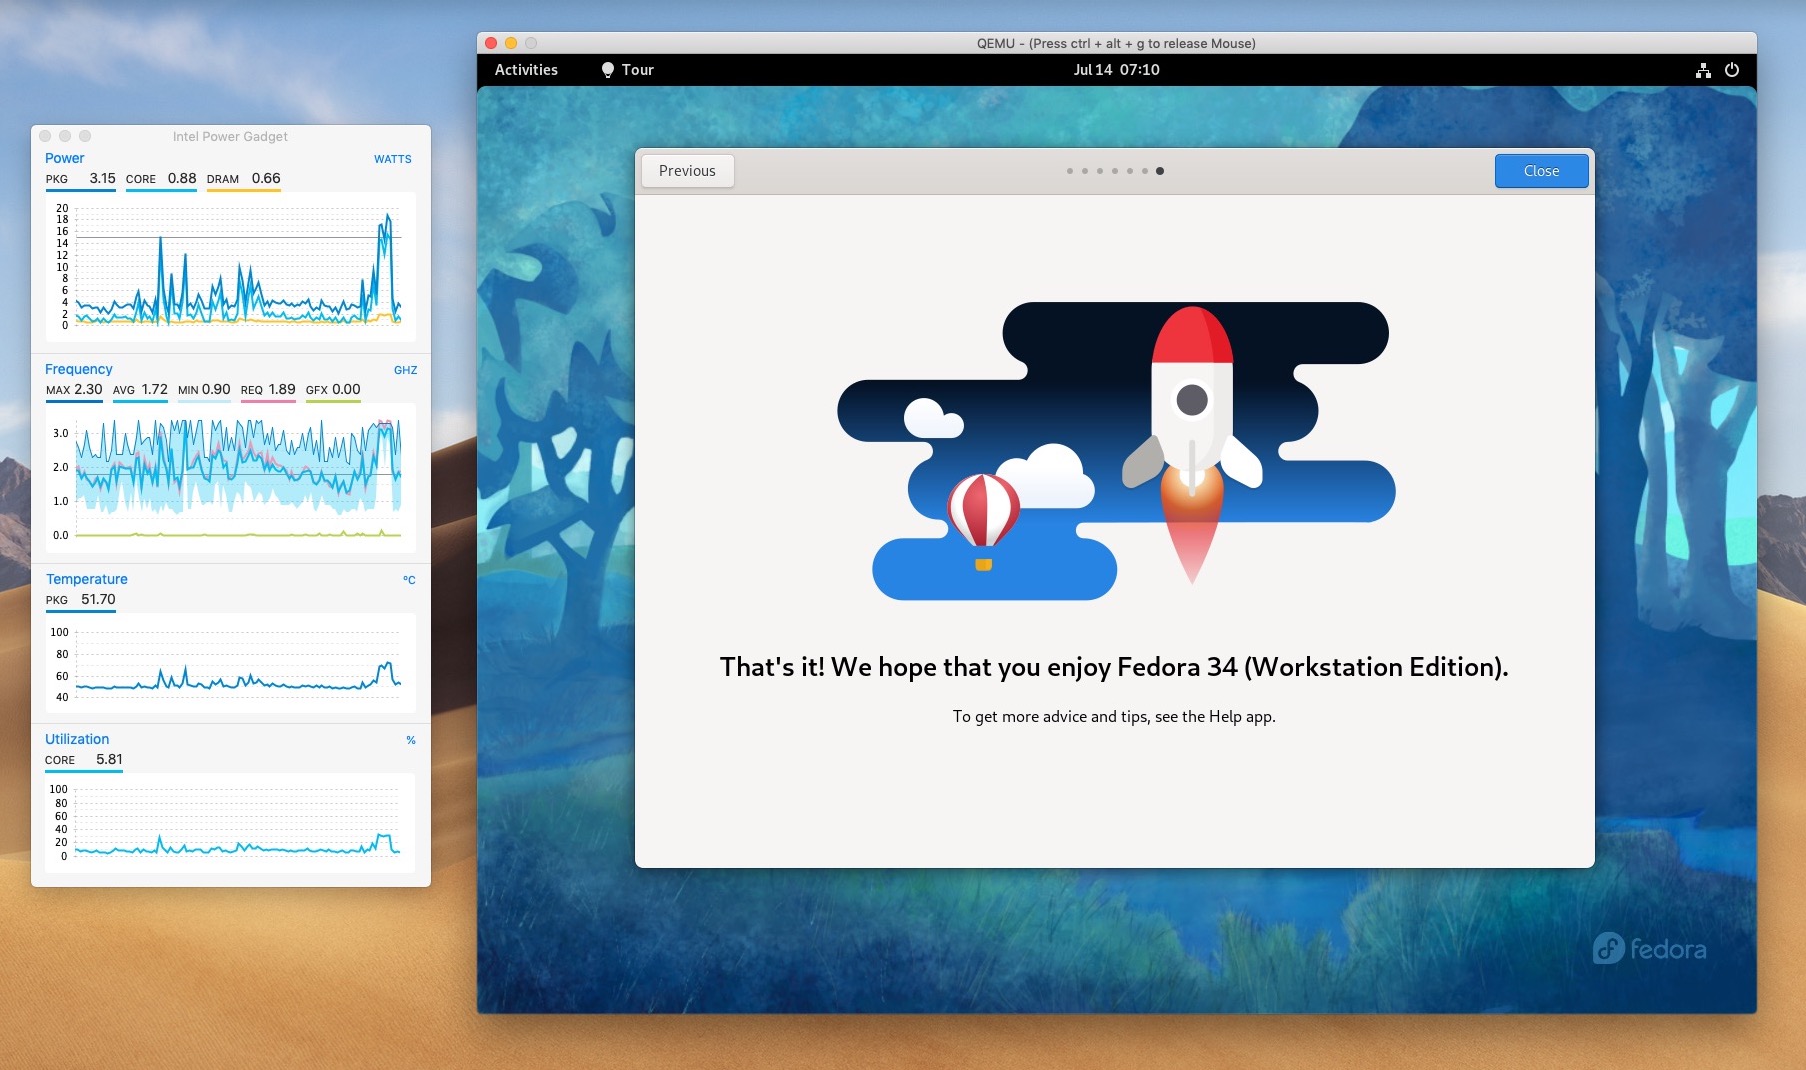Click the WATTS unit label
Image resolution: width=1806 pixels, height=1070 pixels.
[393, 159]
